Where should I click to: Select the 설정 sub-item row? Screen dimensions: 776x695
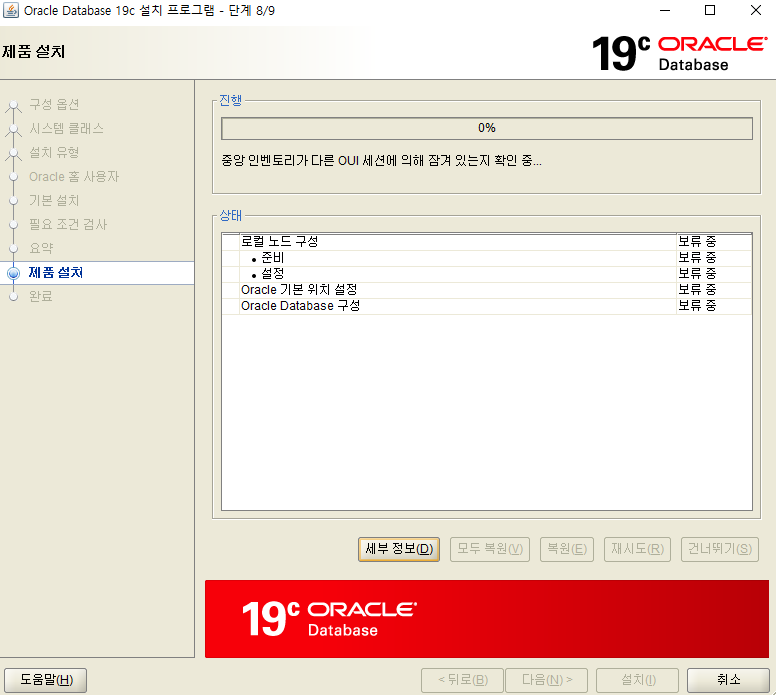(487, 274)
